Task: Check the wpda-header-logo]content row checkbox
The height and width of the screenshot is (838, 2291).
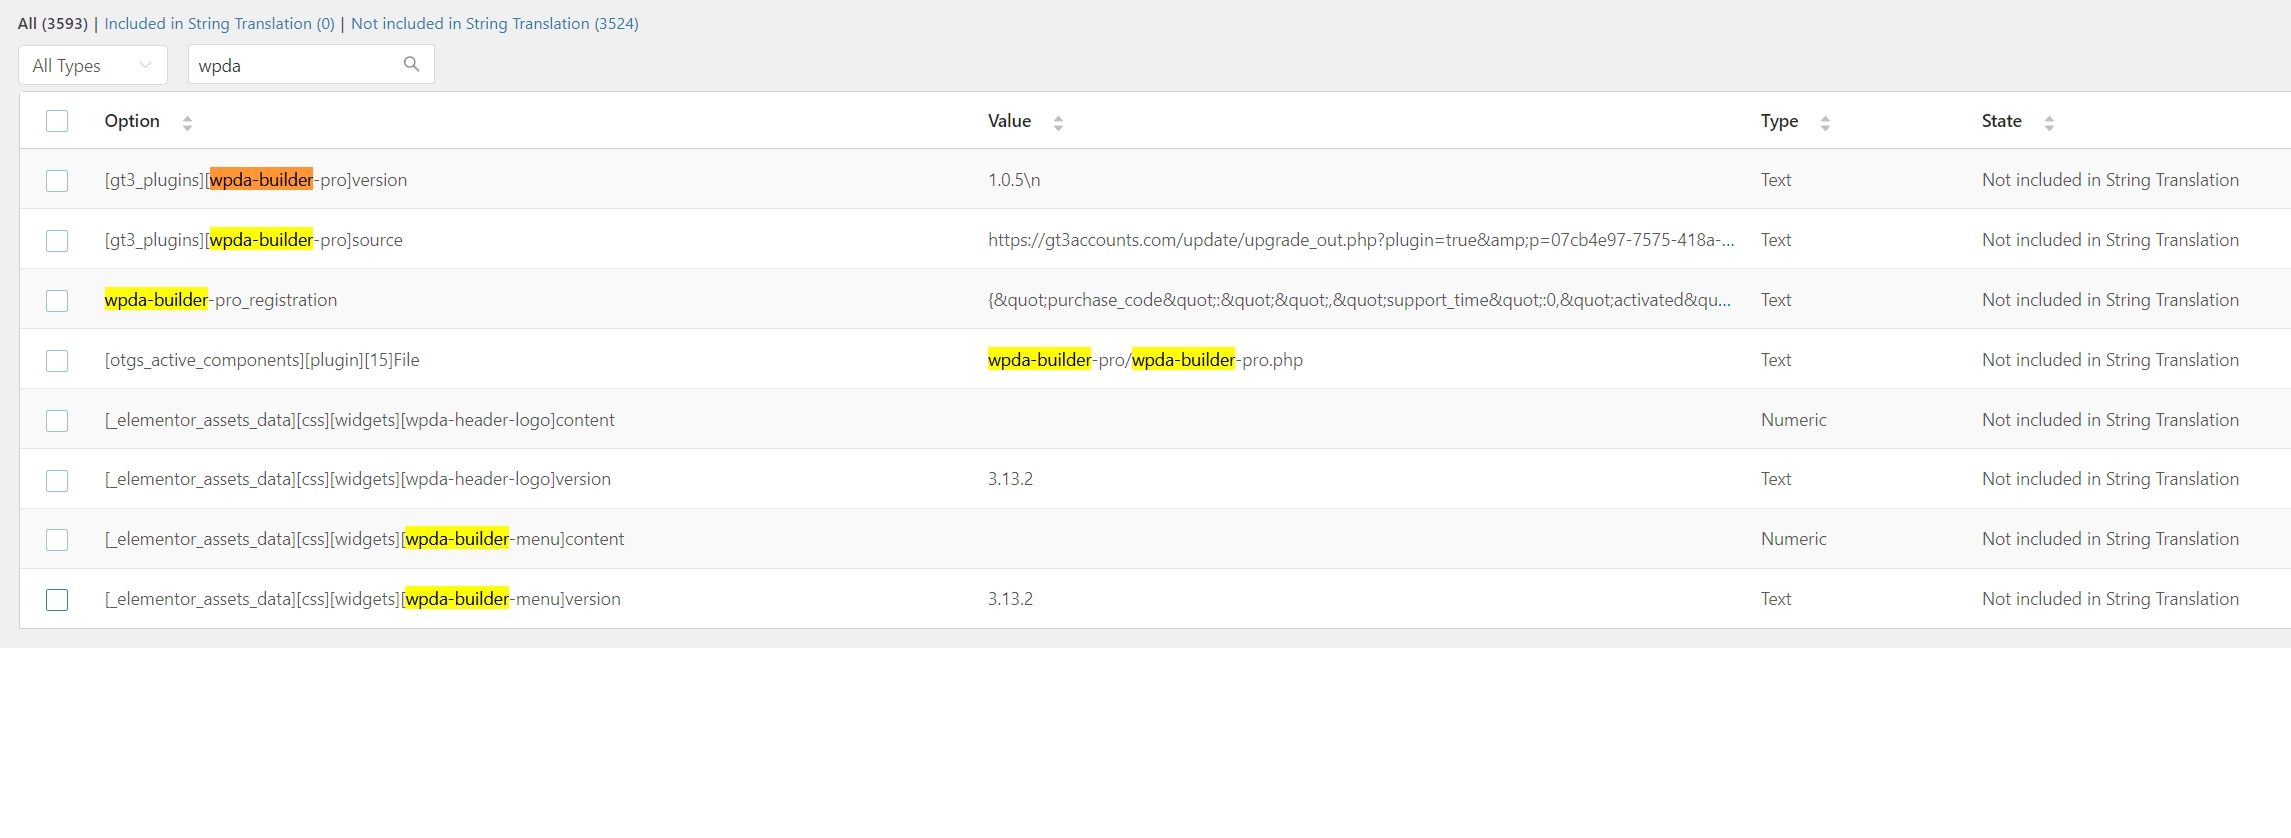Action: (x=57, y=420)
